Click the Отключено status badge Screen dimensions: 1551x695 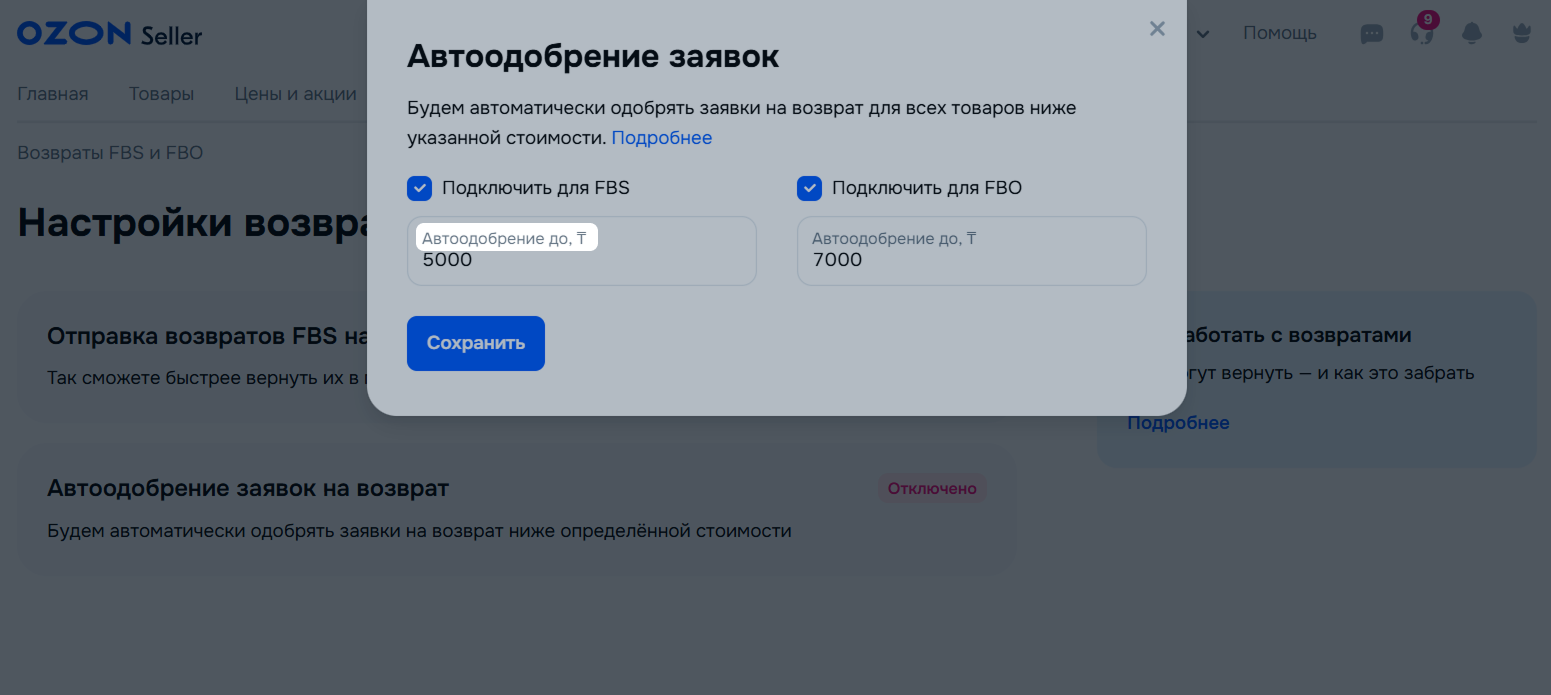[x=932, y=489]
